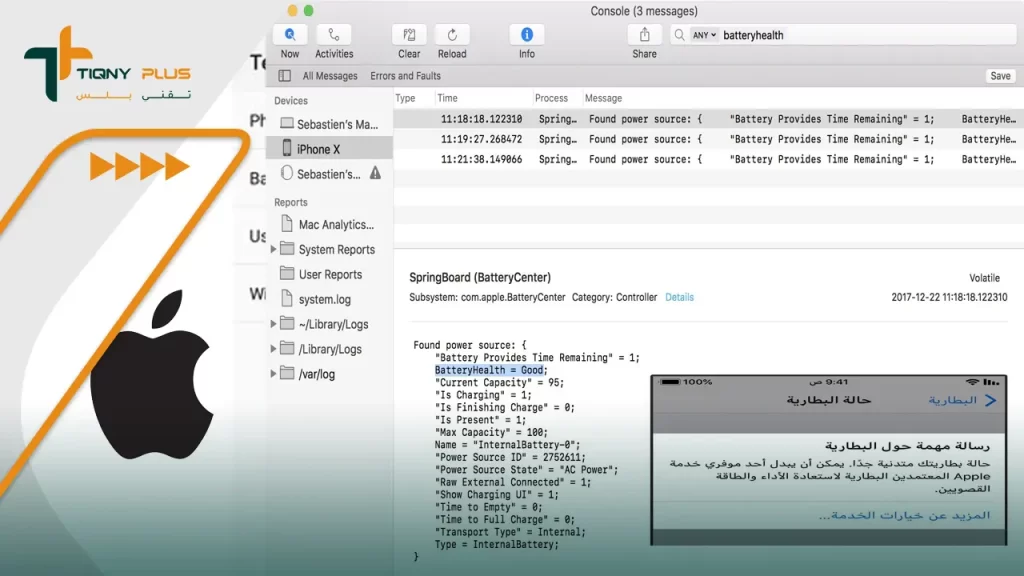Click the /var/log folder icon
This screenshot has height=576, width=1024.
pyautogui.click(x=287, y=374)
